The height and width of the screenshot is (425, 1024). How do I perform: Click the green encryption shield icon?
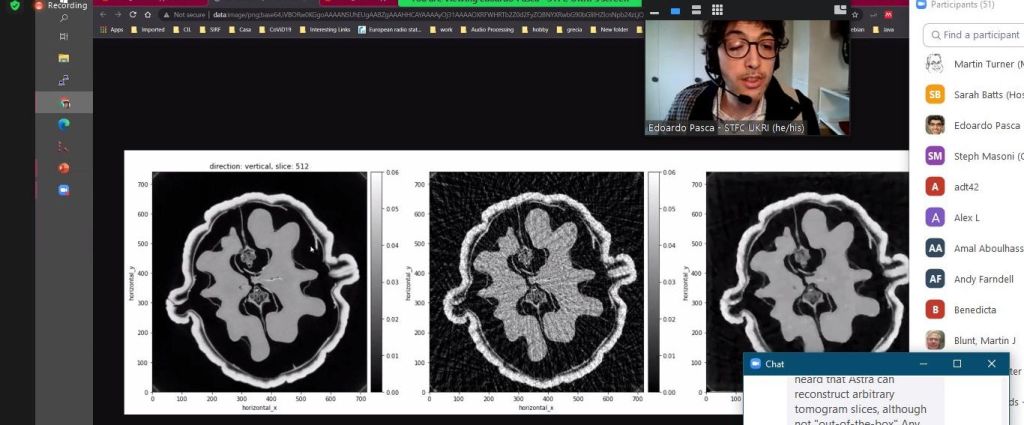14,6
